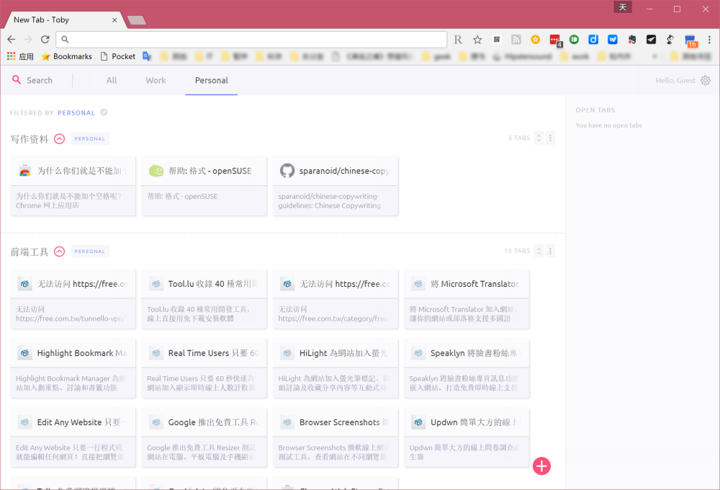Close the New Tab - Toby tab
The width and height of the screenshot is (720, 490).
[x=114, y=20]
